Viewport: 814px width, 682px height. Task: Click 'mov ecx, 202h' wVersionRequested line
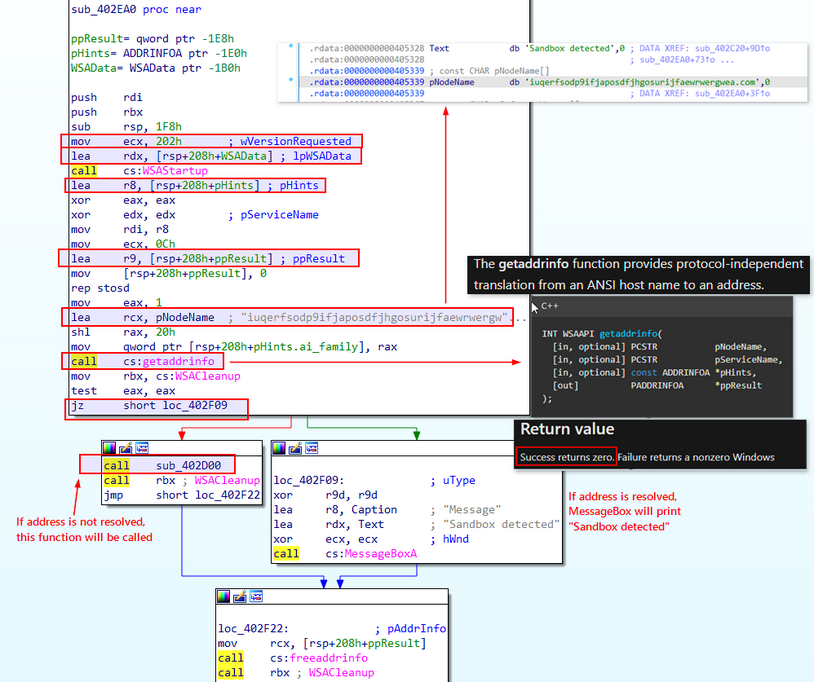pyautogui.click(x=211, y=141)
